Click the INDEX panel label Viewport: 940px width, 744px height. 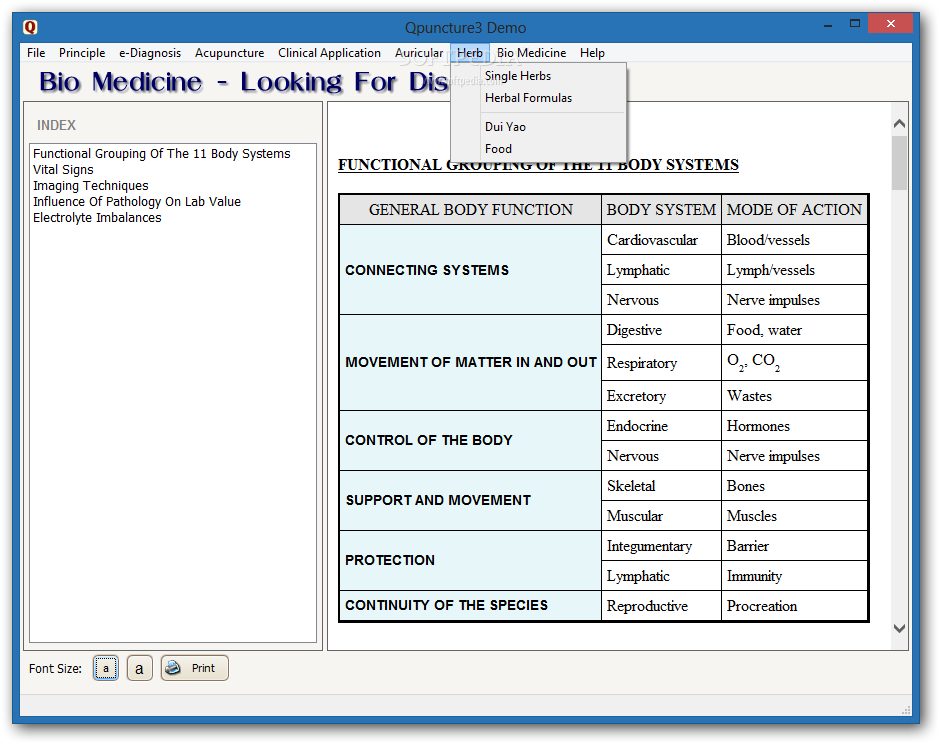[x=56, y=125]
